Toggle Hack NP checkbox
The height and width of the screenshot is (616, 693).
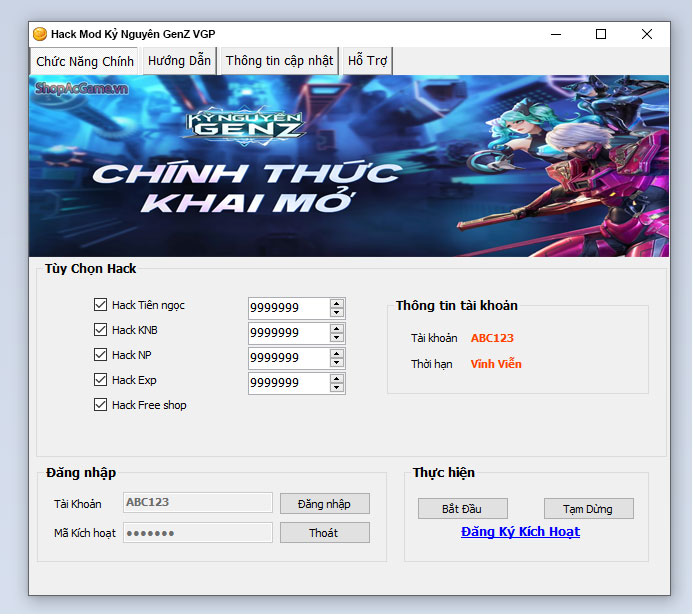pos(100,355)
